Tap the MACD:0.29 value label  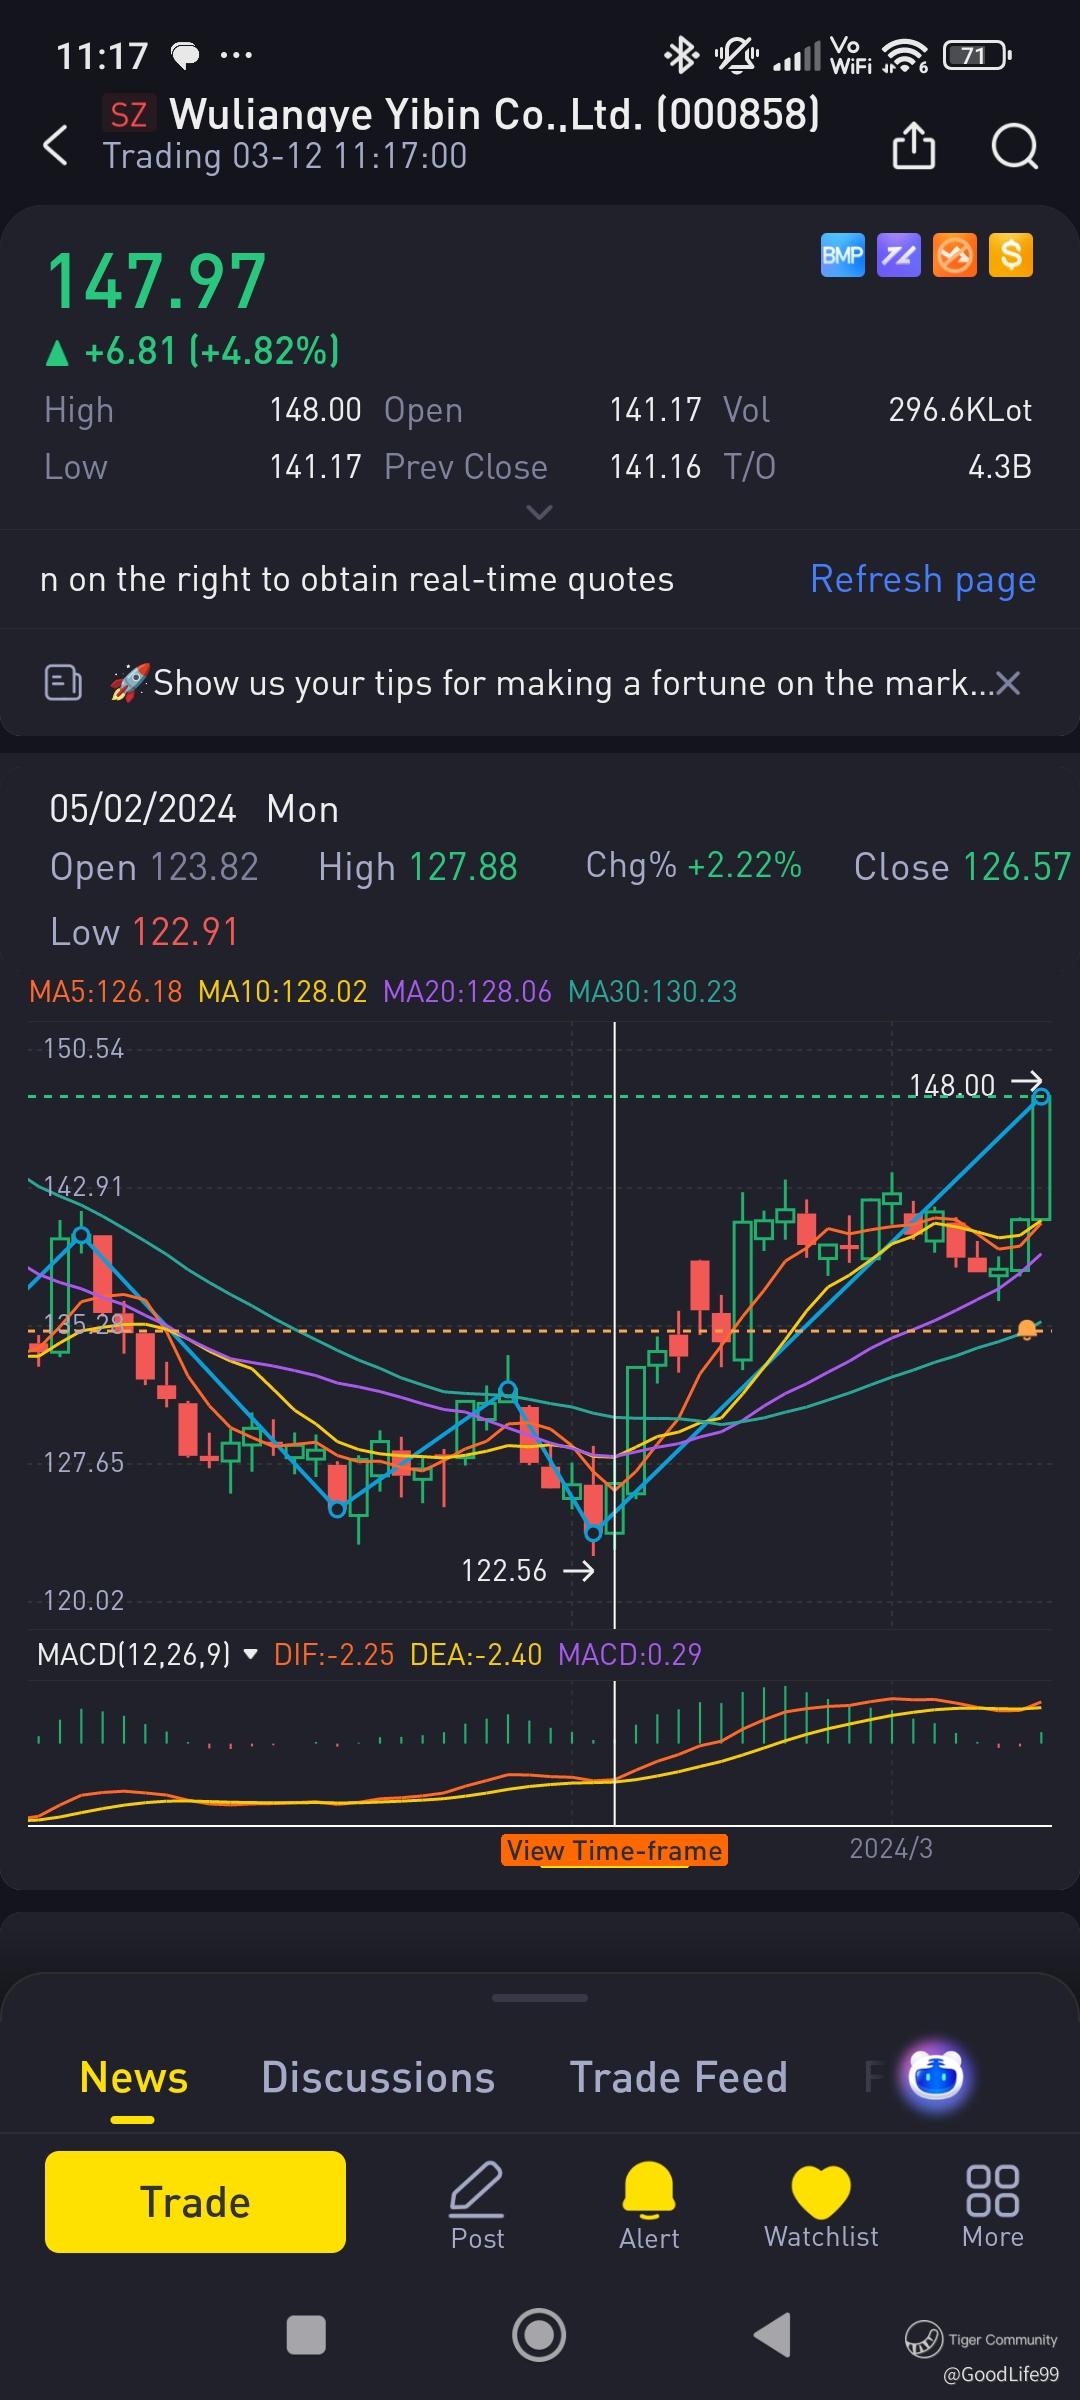tap(630, 1654)
